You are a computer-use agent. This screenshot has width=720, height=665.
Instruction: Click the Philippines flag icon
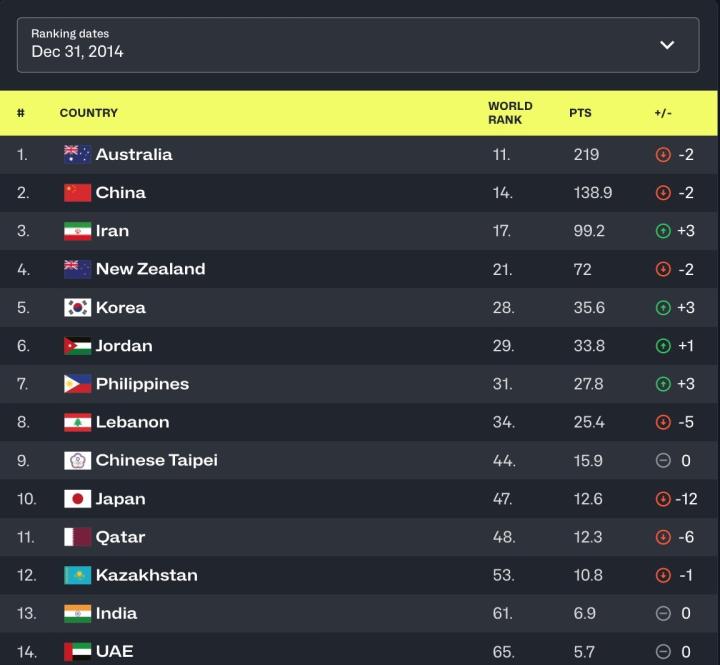pos(78,384)
